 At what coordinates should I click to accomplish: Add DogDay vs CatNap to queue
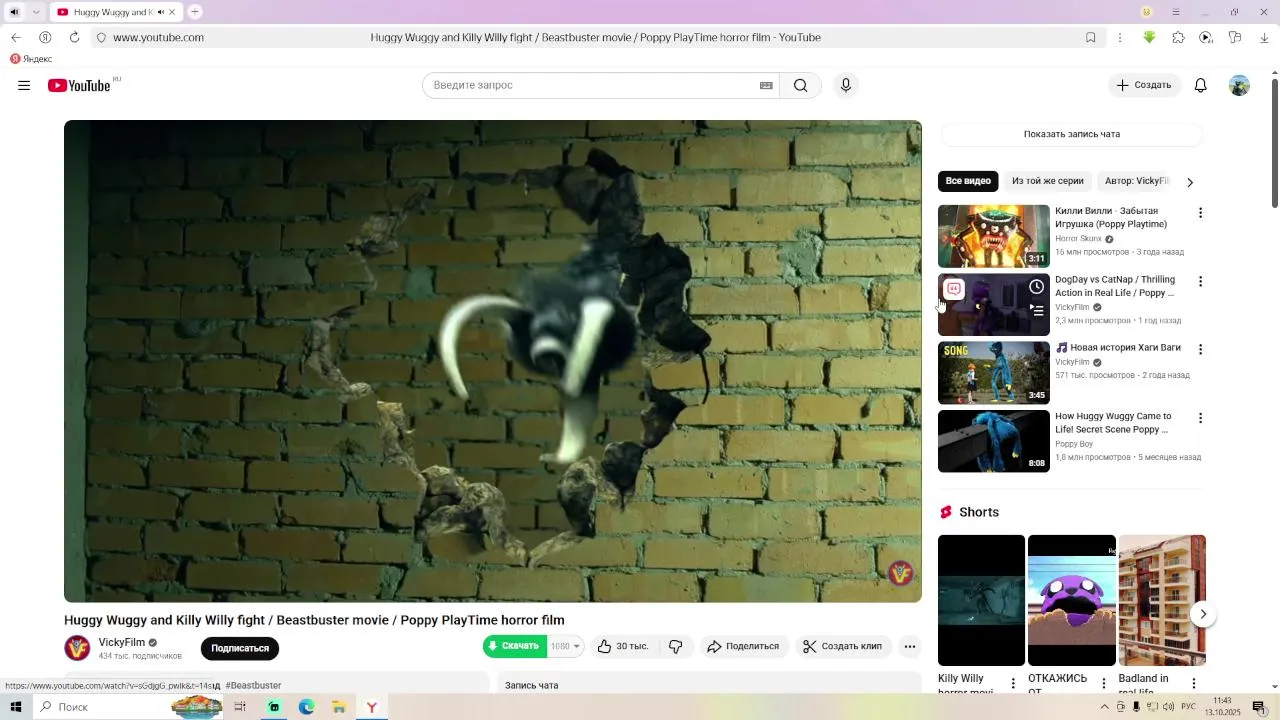point(1037,310)
